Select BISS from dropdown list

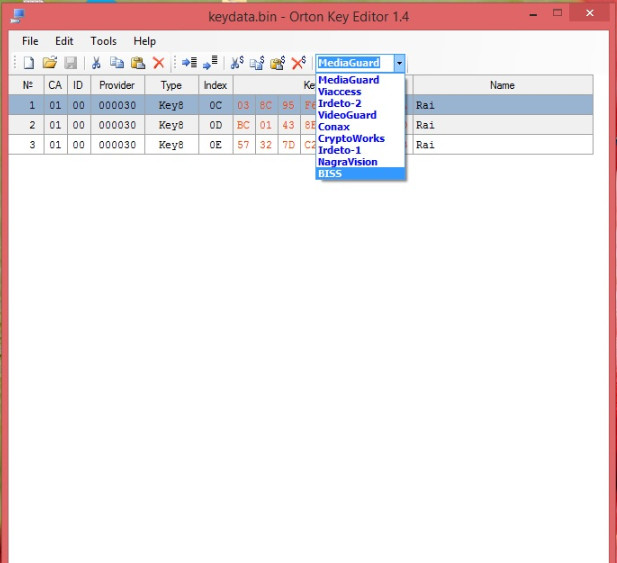point(360,174)
